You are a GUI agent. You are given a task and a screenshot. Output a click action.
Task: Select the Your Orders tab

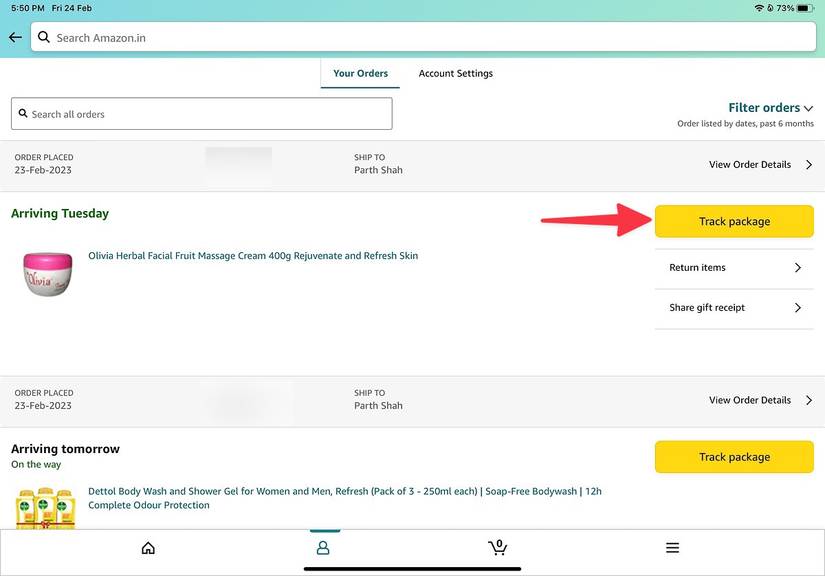tap(360, 73)
